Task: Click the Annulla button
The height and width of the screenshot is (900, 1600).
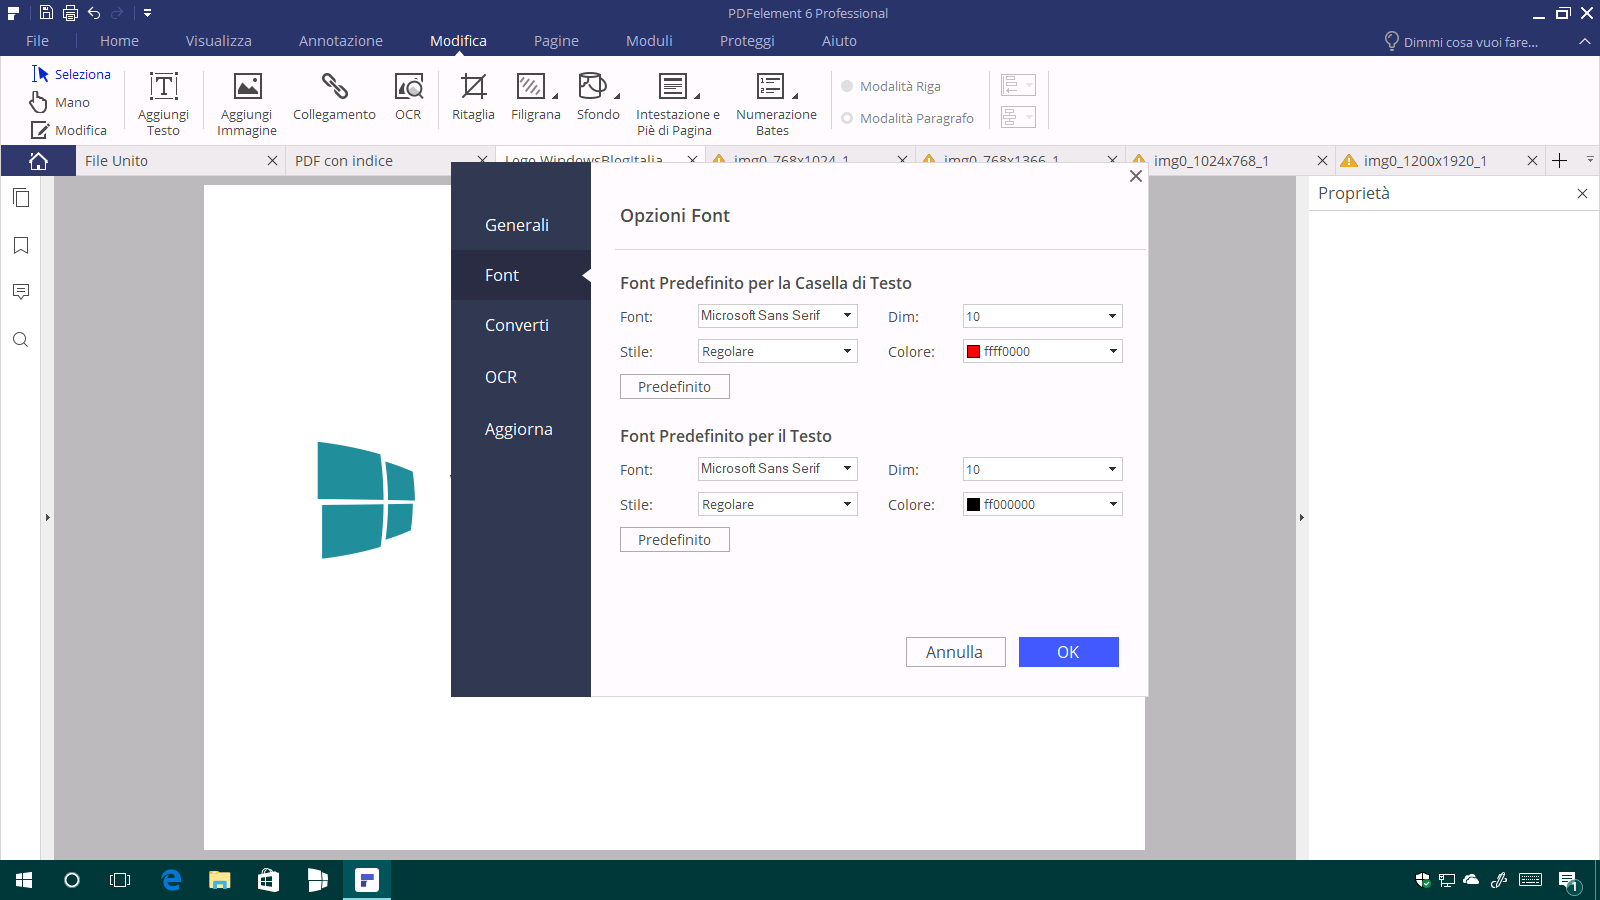Action: click(956, 652)
